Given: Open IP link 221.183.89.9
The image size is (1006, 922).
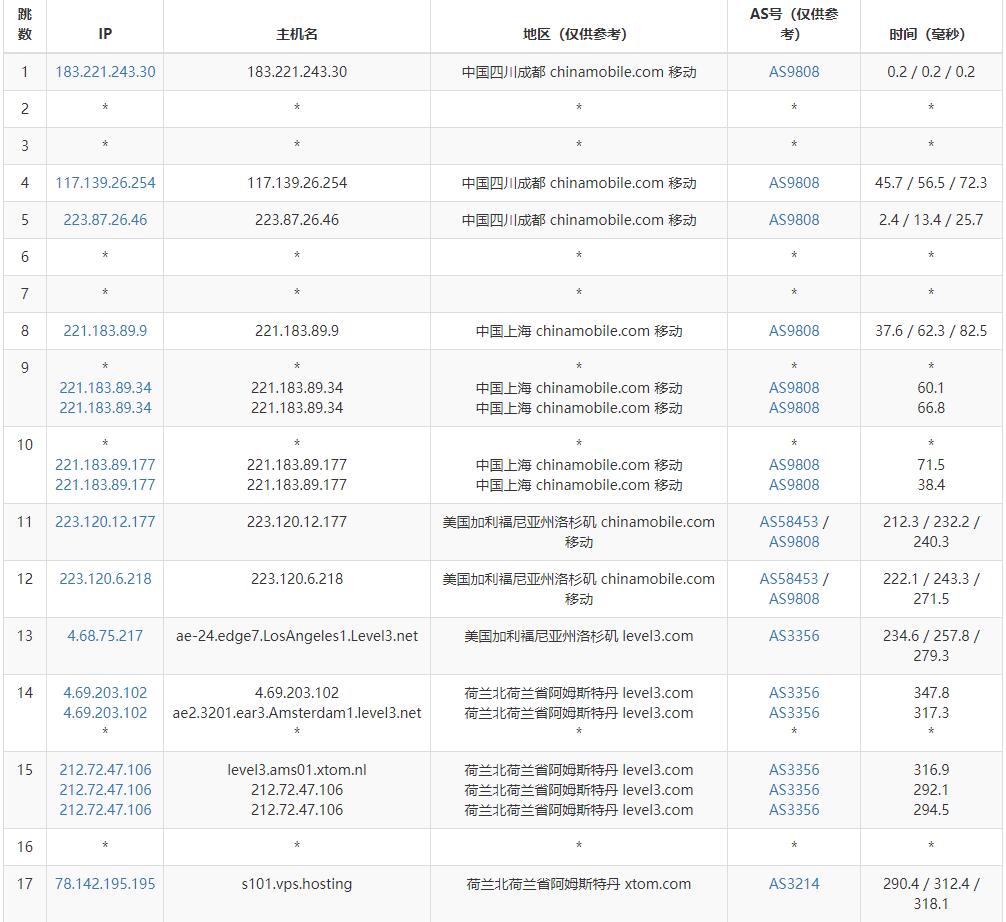Looking at the screenshot, I should coord(105,331).
